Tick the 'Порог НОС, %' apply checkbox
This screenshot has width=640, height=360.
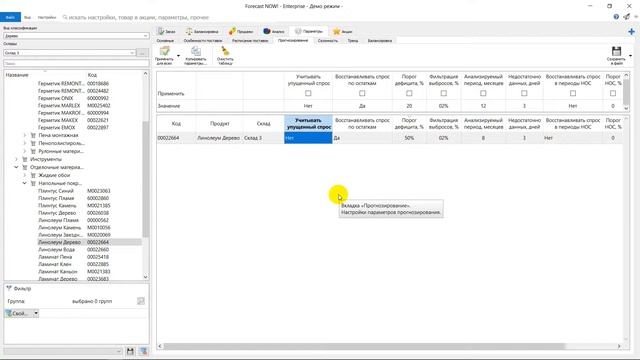613,93
